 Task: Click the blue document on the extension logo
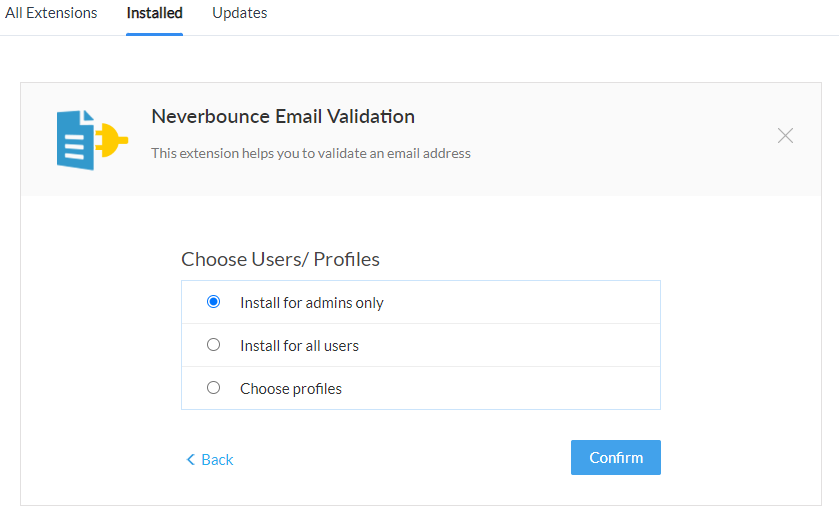[76, 140]
